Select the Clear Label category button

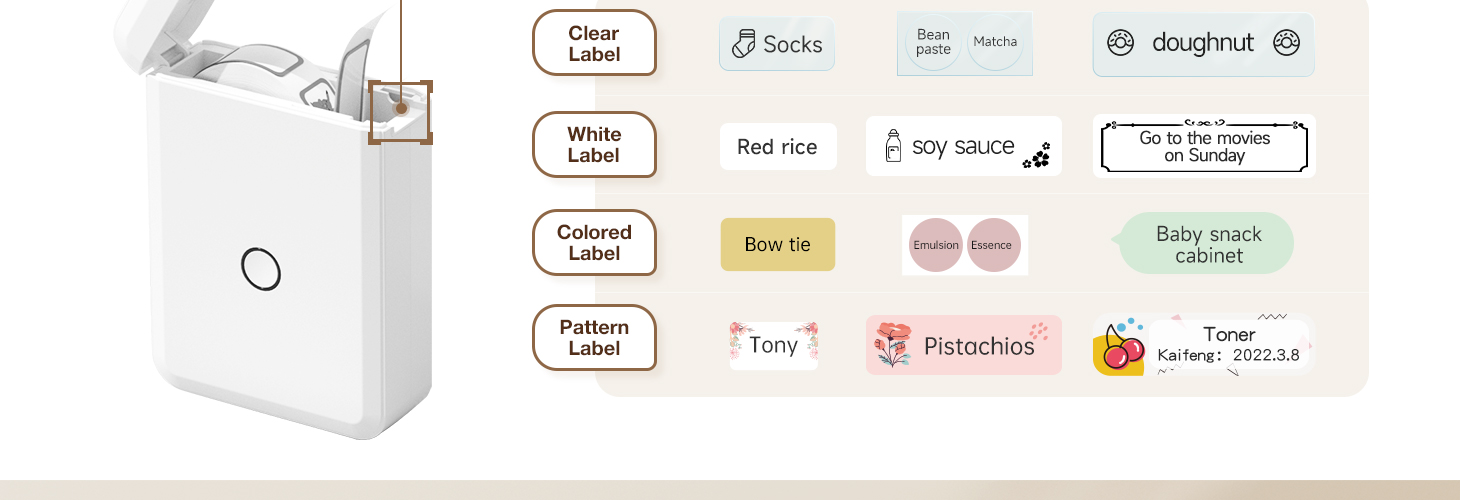(594, 43)
